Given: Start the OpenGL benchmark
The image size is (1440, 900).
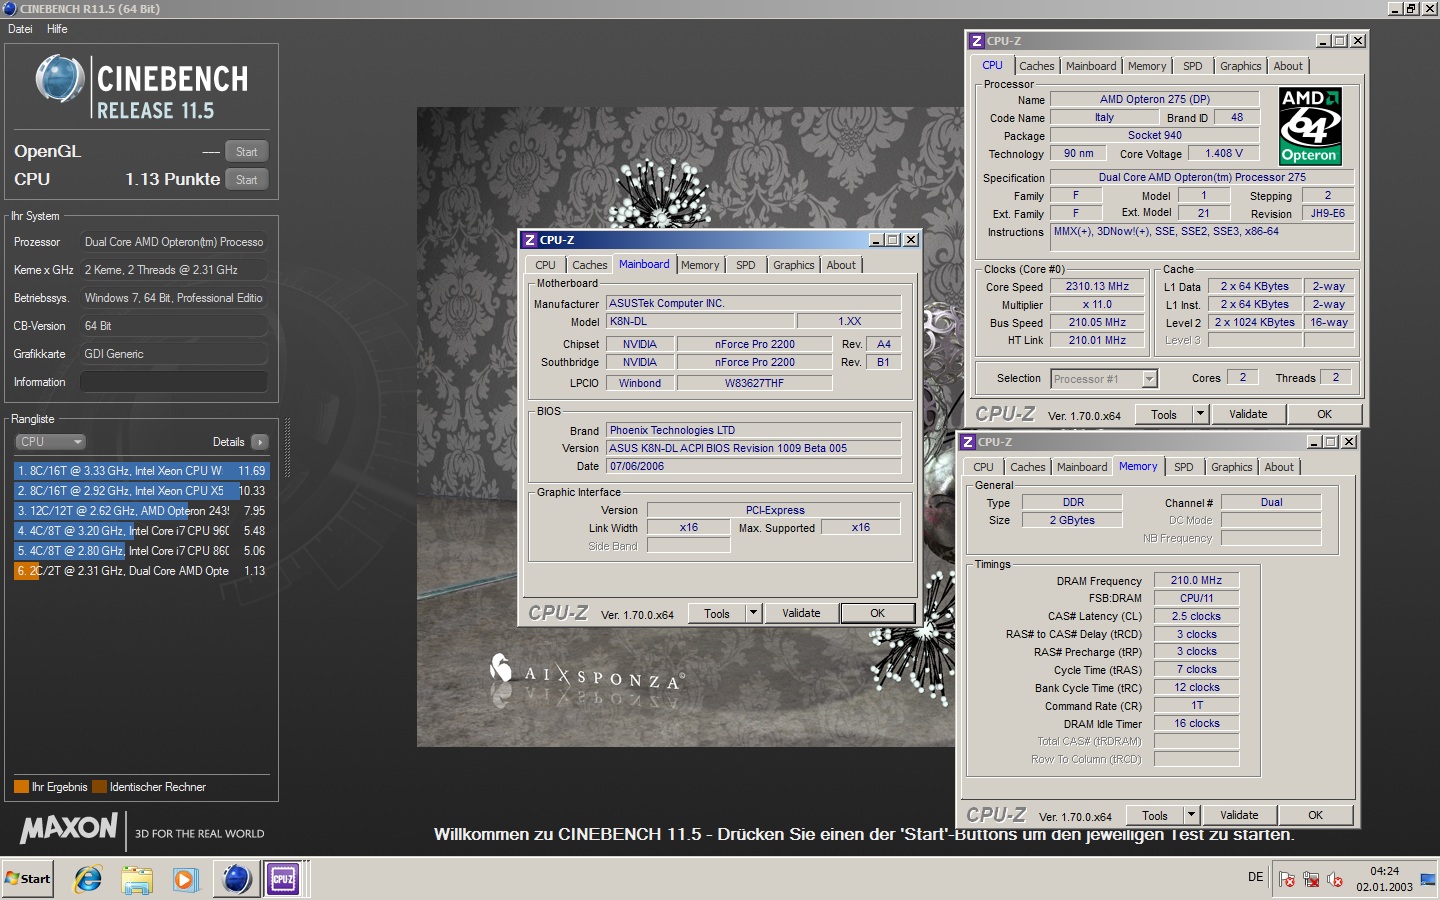Looking at the screenshot, I should pos(246,152).
